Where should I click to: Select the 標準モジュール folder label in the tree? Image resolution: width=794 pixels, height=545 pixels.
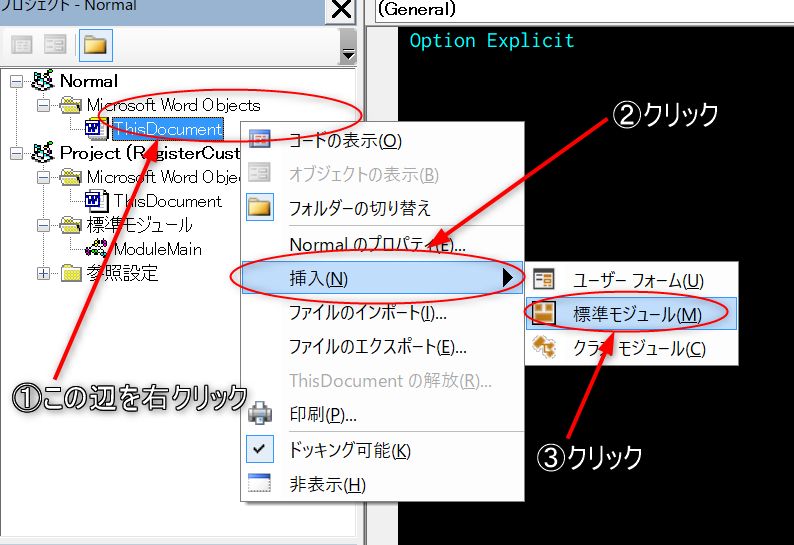pyautogui.click(x=139, y=225)
